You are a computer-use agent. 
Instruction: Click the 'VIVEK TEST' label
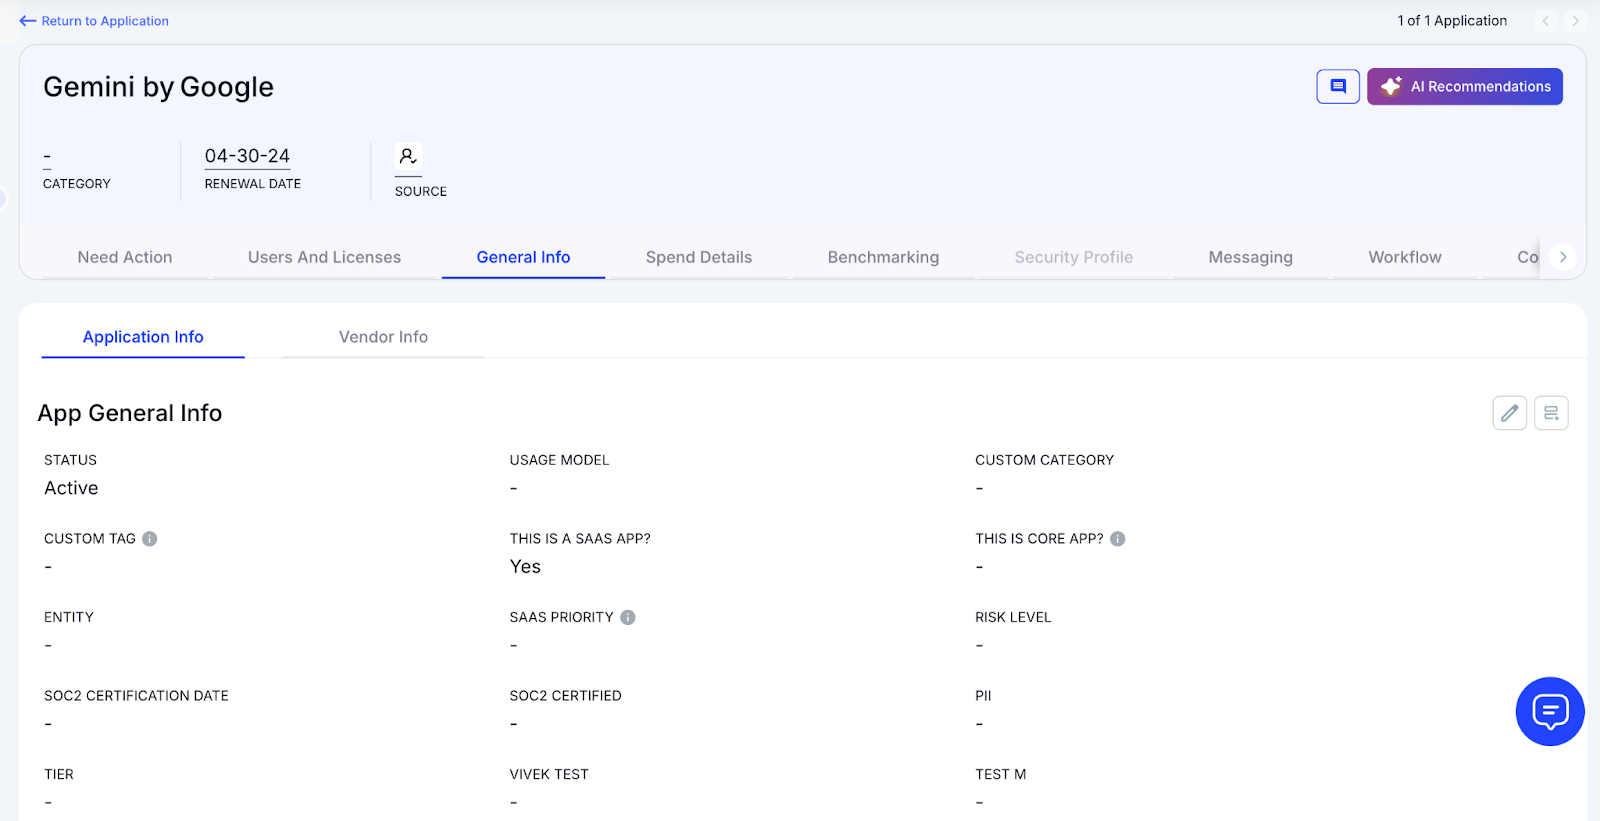click(x=549, y=775)
